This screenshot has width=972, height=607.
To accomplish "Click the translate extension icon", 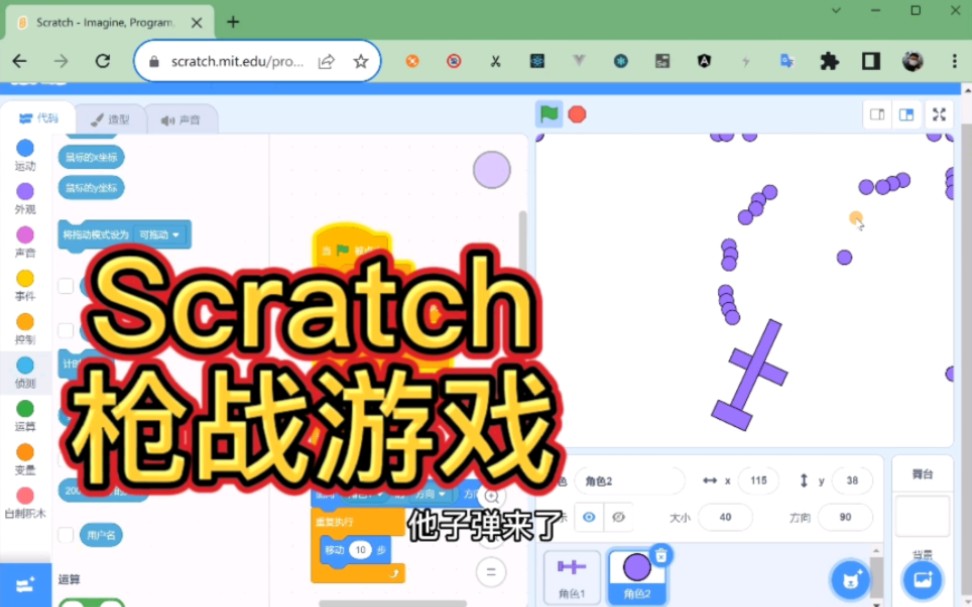I will [x=787, y=61].
